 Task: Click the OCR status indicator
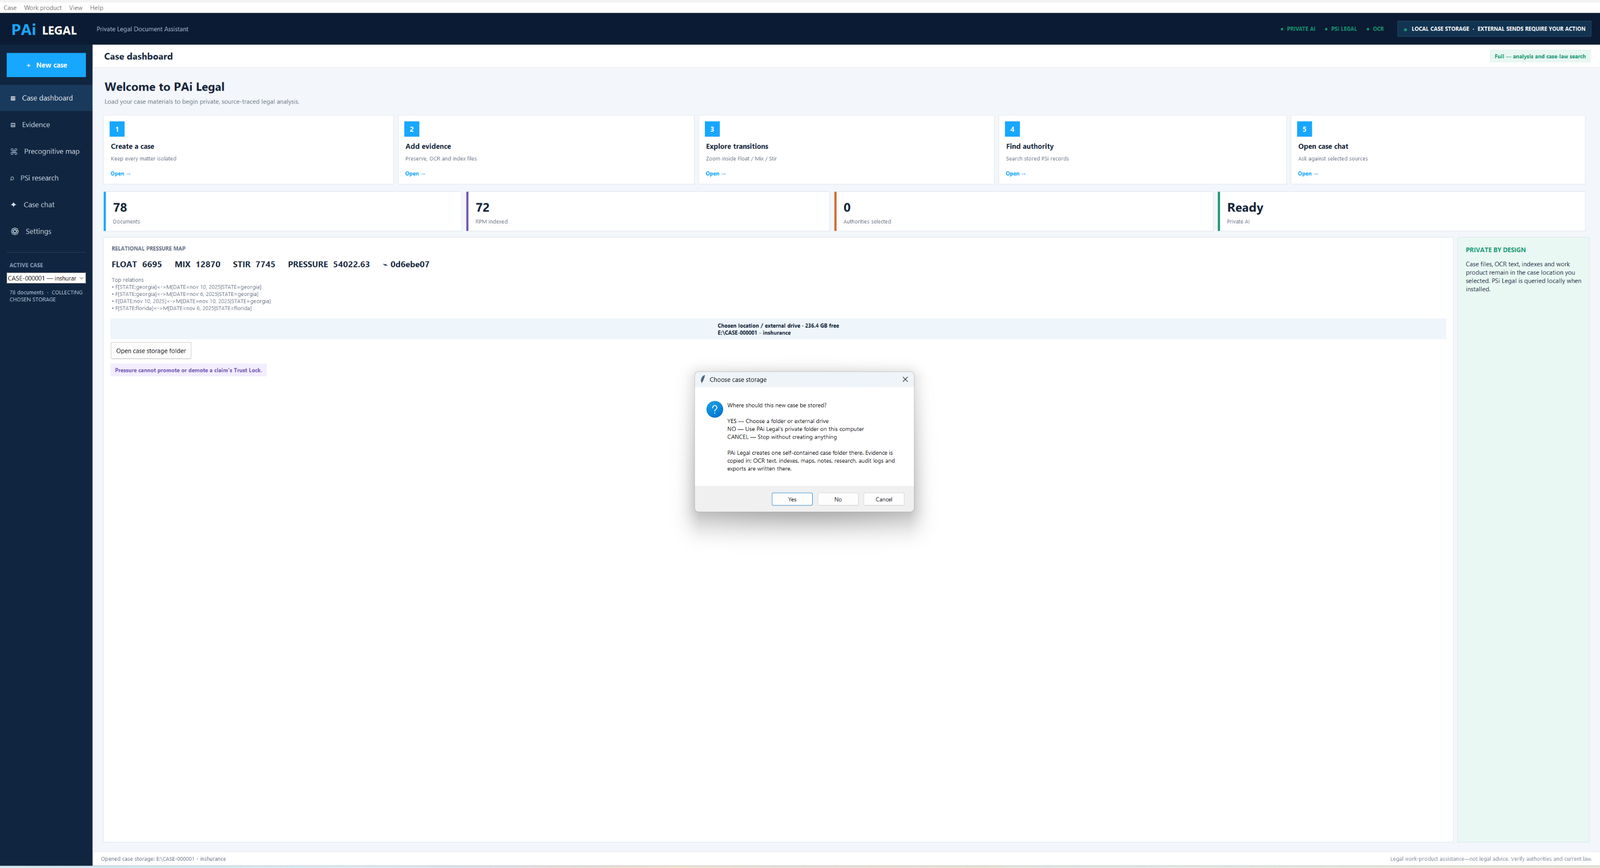point(1375,29)
